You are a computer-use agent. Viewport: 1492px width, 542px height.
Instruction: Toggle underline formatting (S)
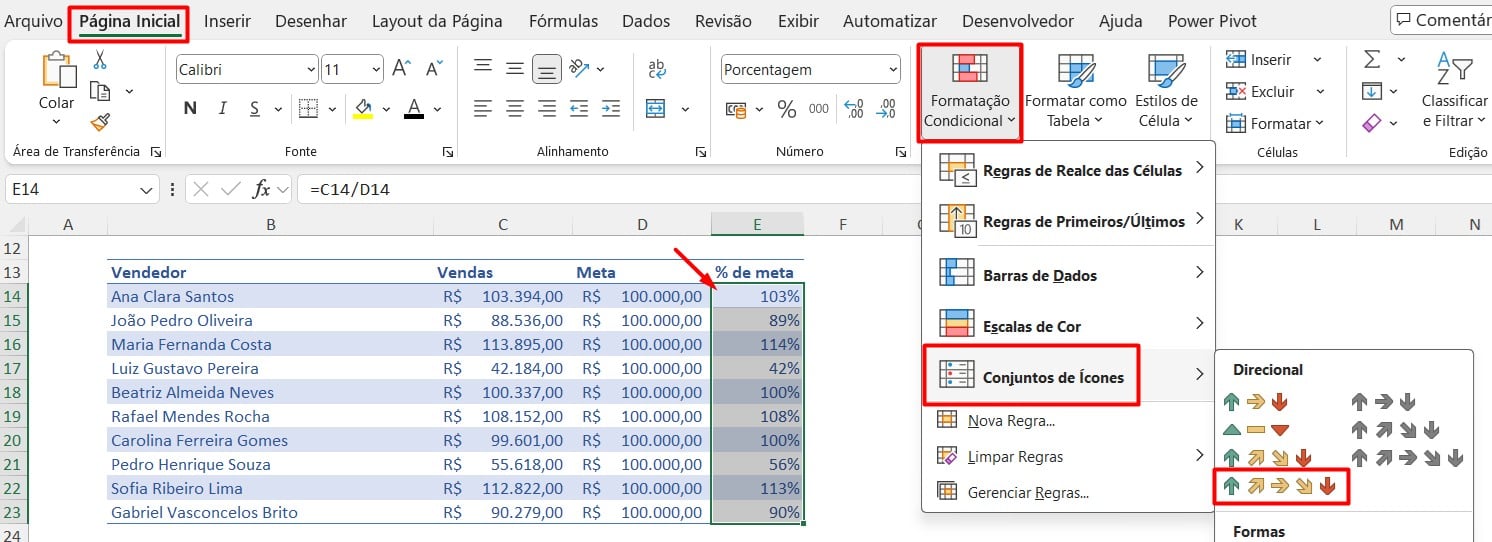[x=254, y=109]
